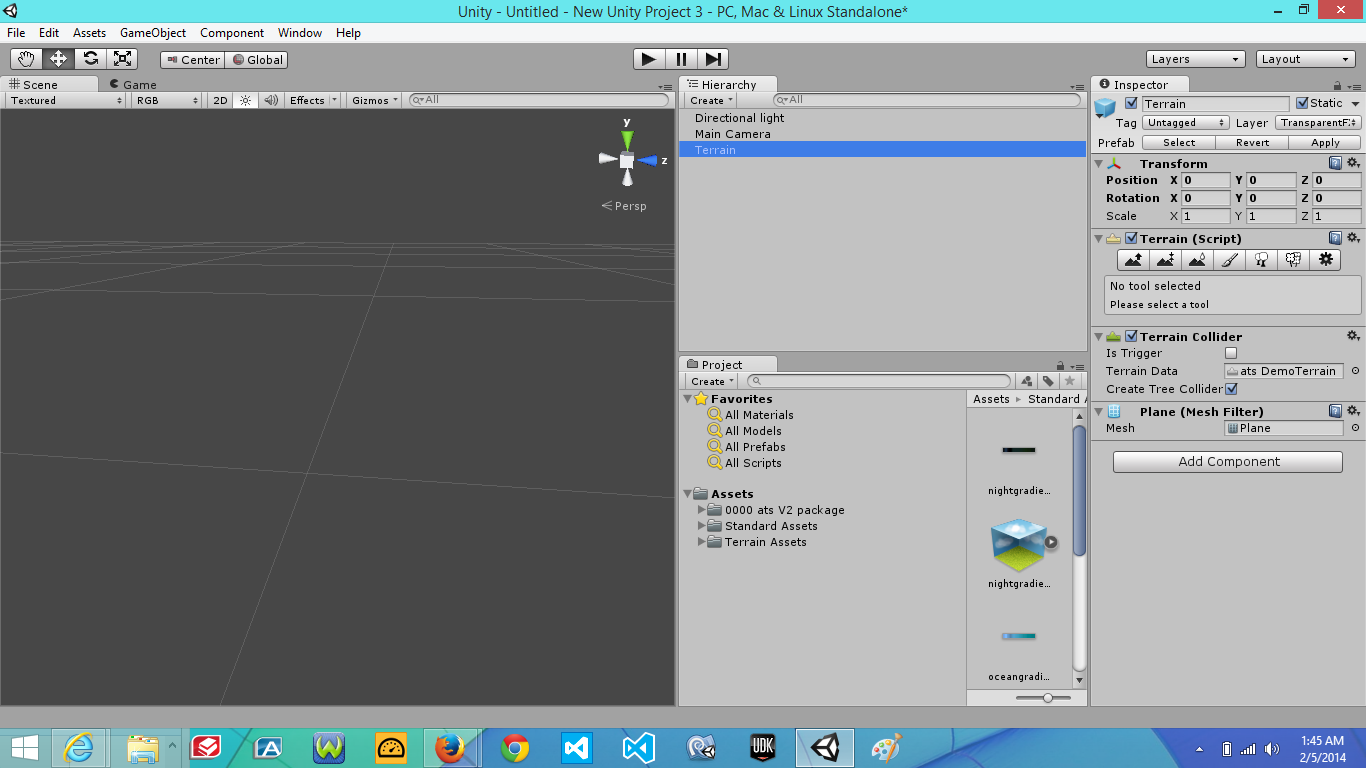The width and height of the screenshot is (1366, 768).
Task: Open Terrain Collider gear menu
Action: click(1353, 336)
